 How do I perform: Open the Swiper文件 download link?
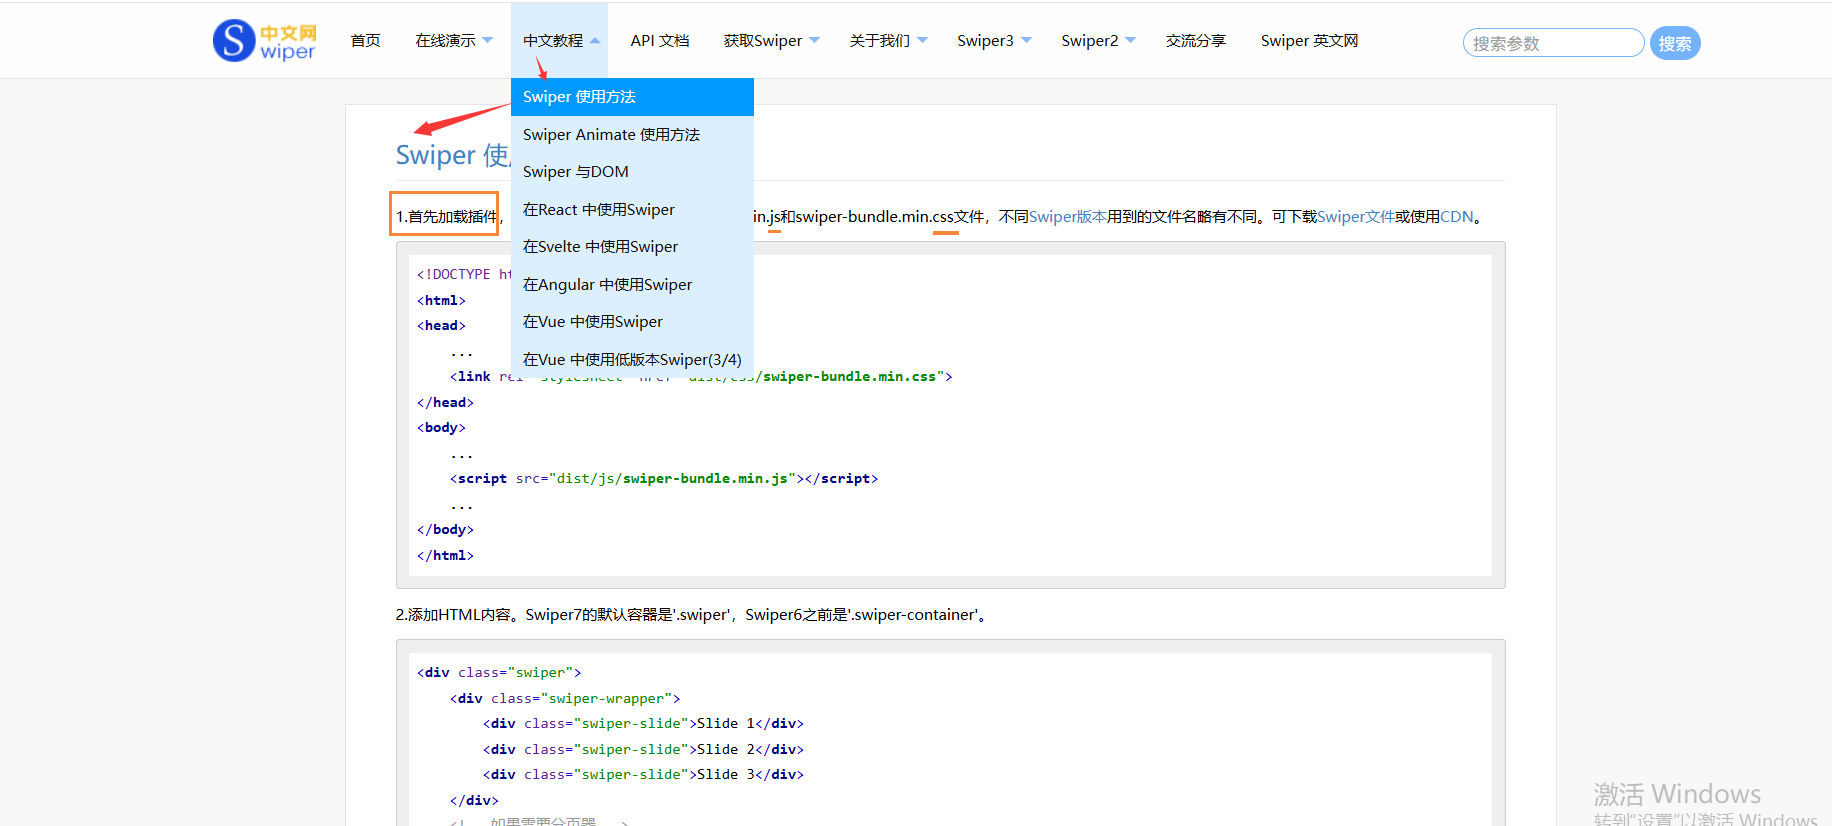pyautogui.click(x=1355, y=217)
